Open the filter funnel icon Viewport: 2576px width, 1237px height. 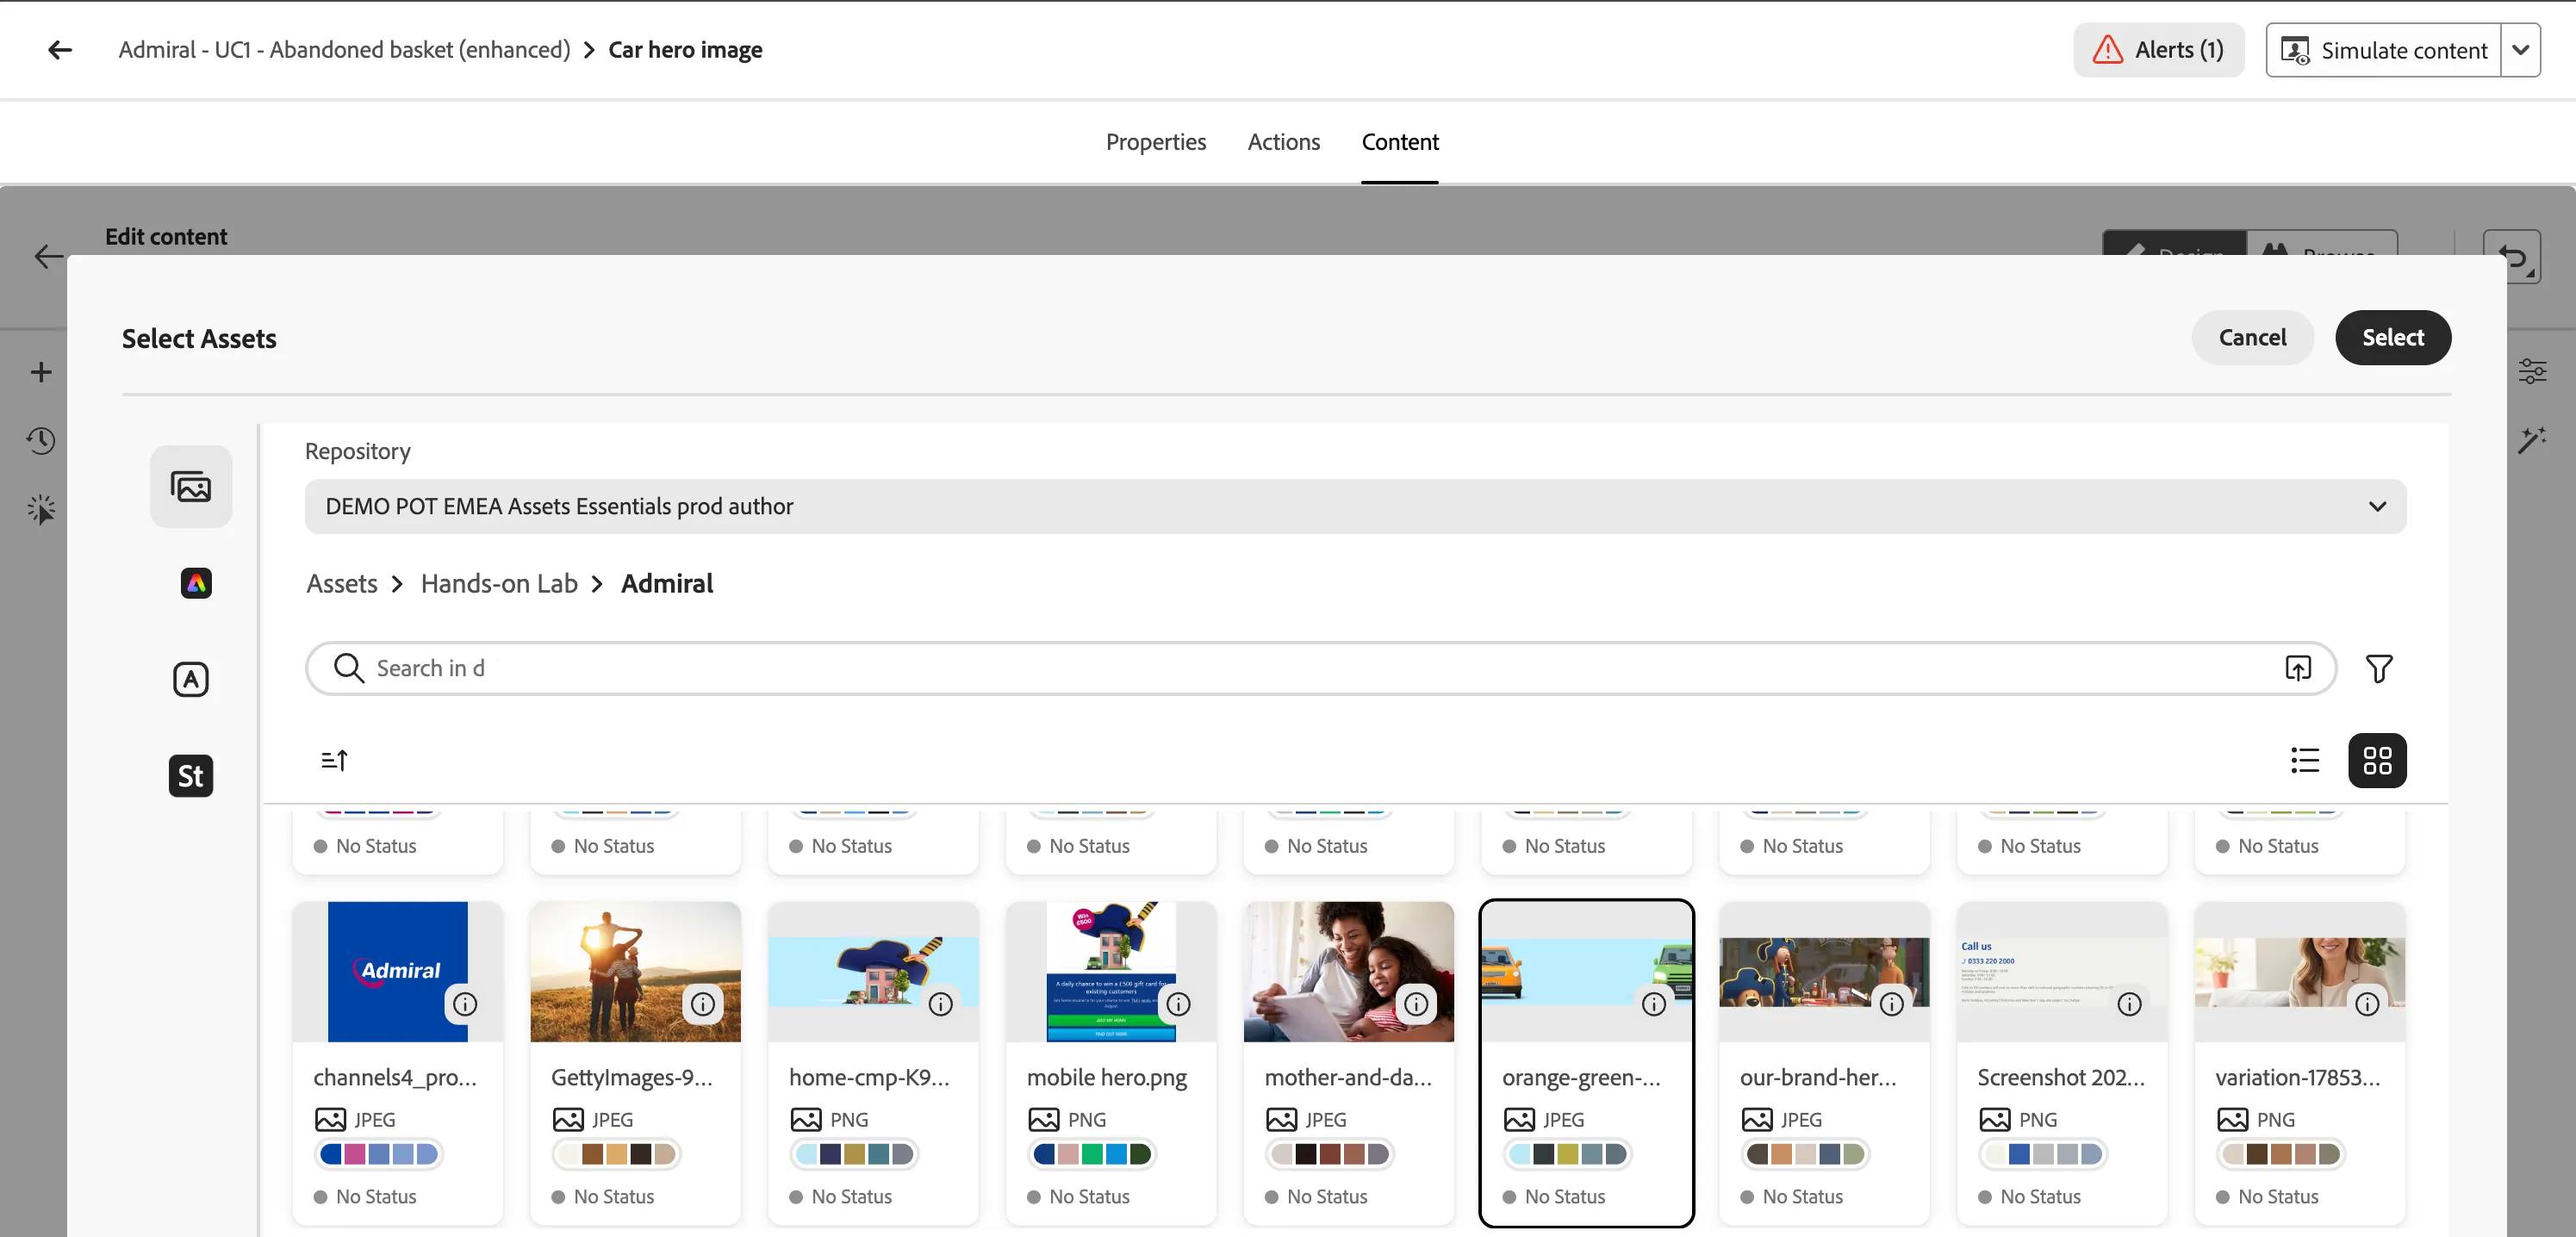click(x=2379, y=668)
